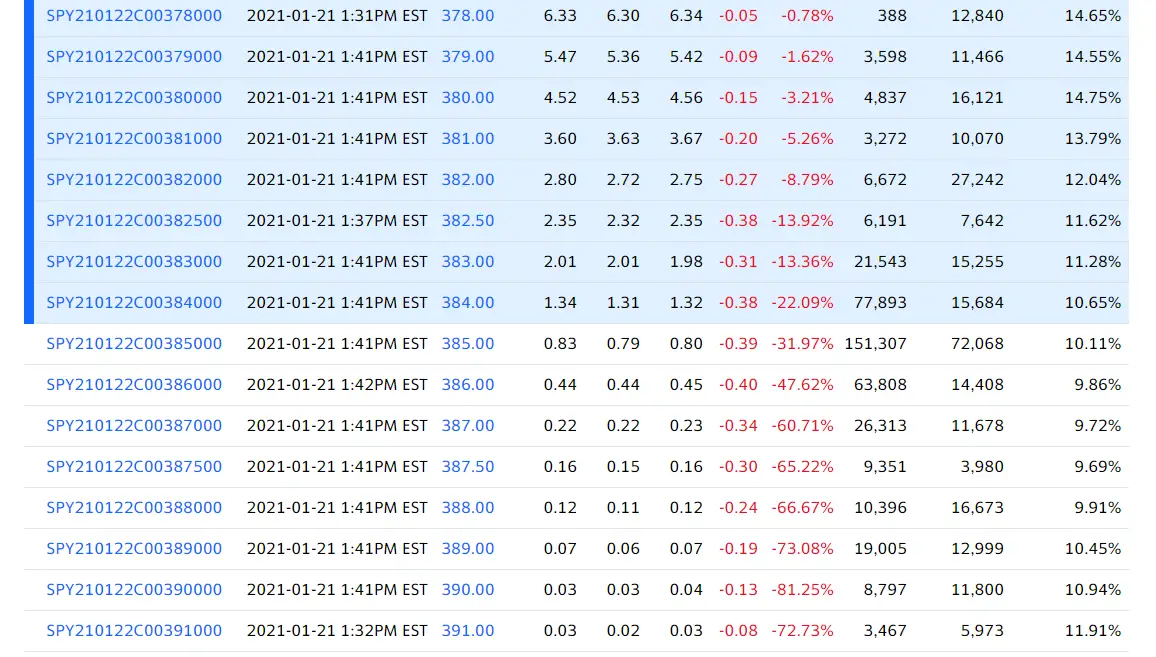
Task: Click strike price 380.00
Action: (x=468, y=98)
